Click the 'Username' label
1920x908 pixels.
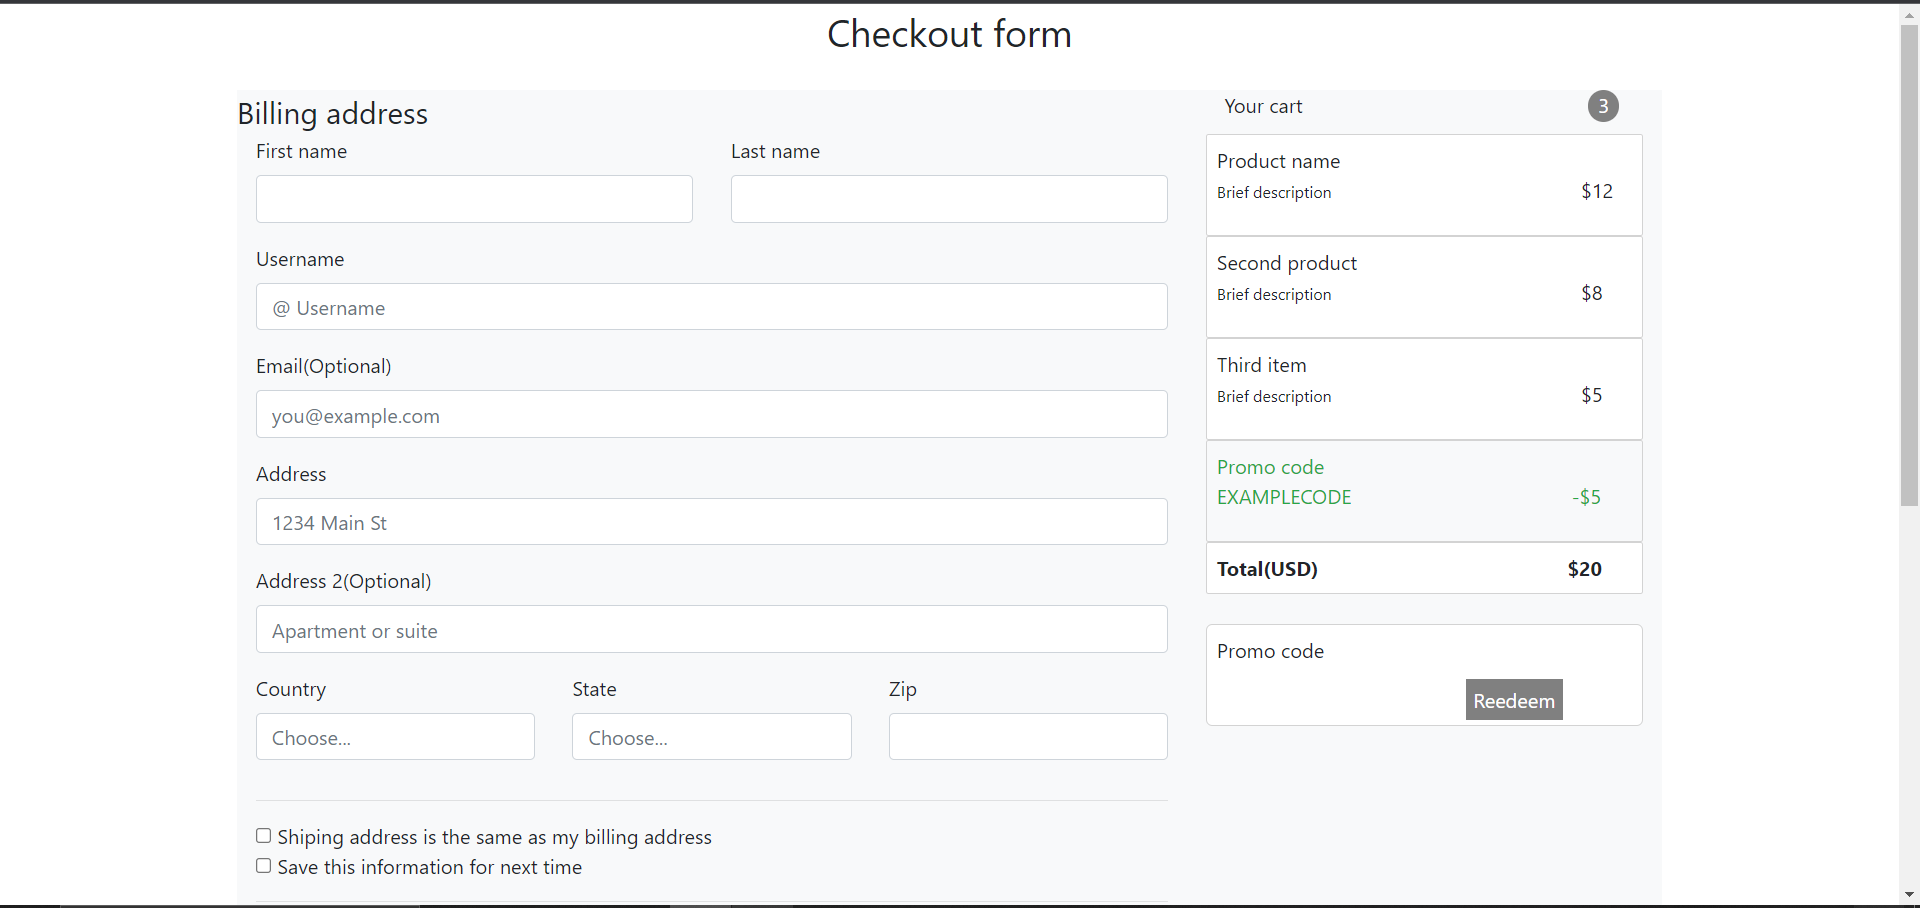[300, 259]
